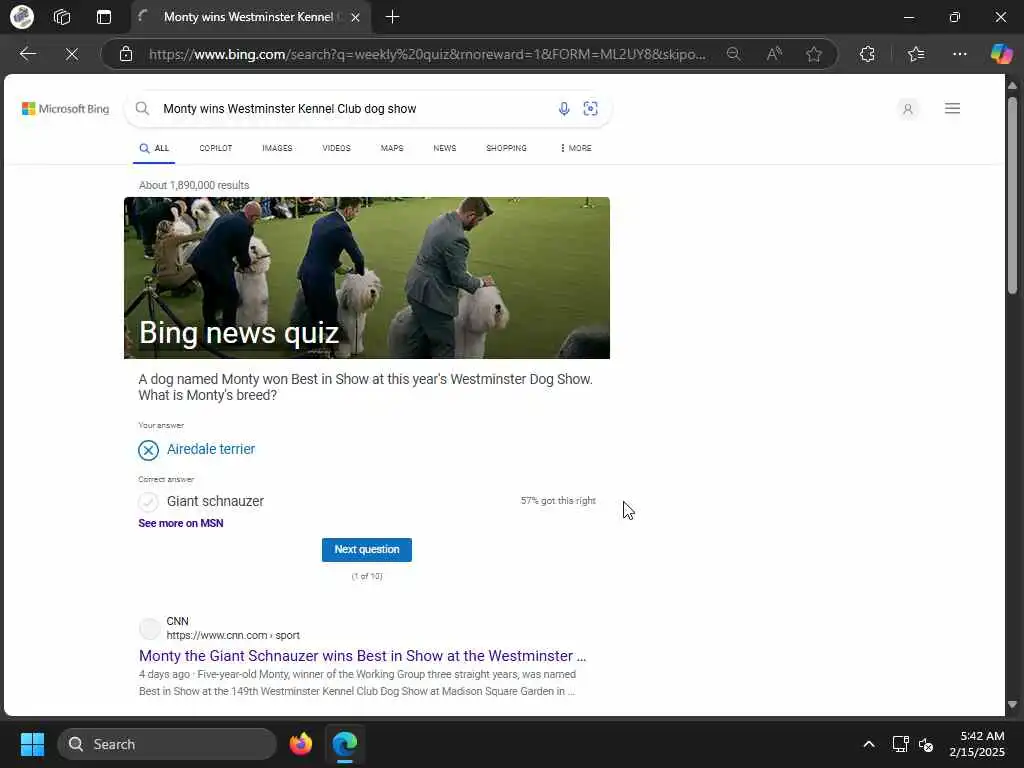Viewport: 1024px width, 768px height.
Task: Open the Favorites list
Action: click(916, 54)
